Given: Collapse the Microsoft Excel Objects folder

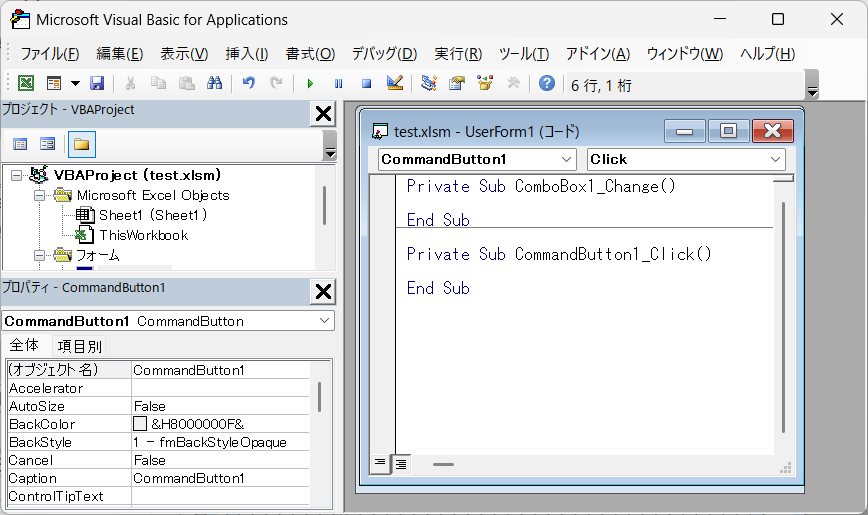Looking at the screenshot, I should pos(39,195).
